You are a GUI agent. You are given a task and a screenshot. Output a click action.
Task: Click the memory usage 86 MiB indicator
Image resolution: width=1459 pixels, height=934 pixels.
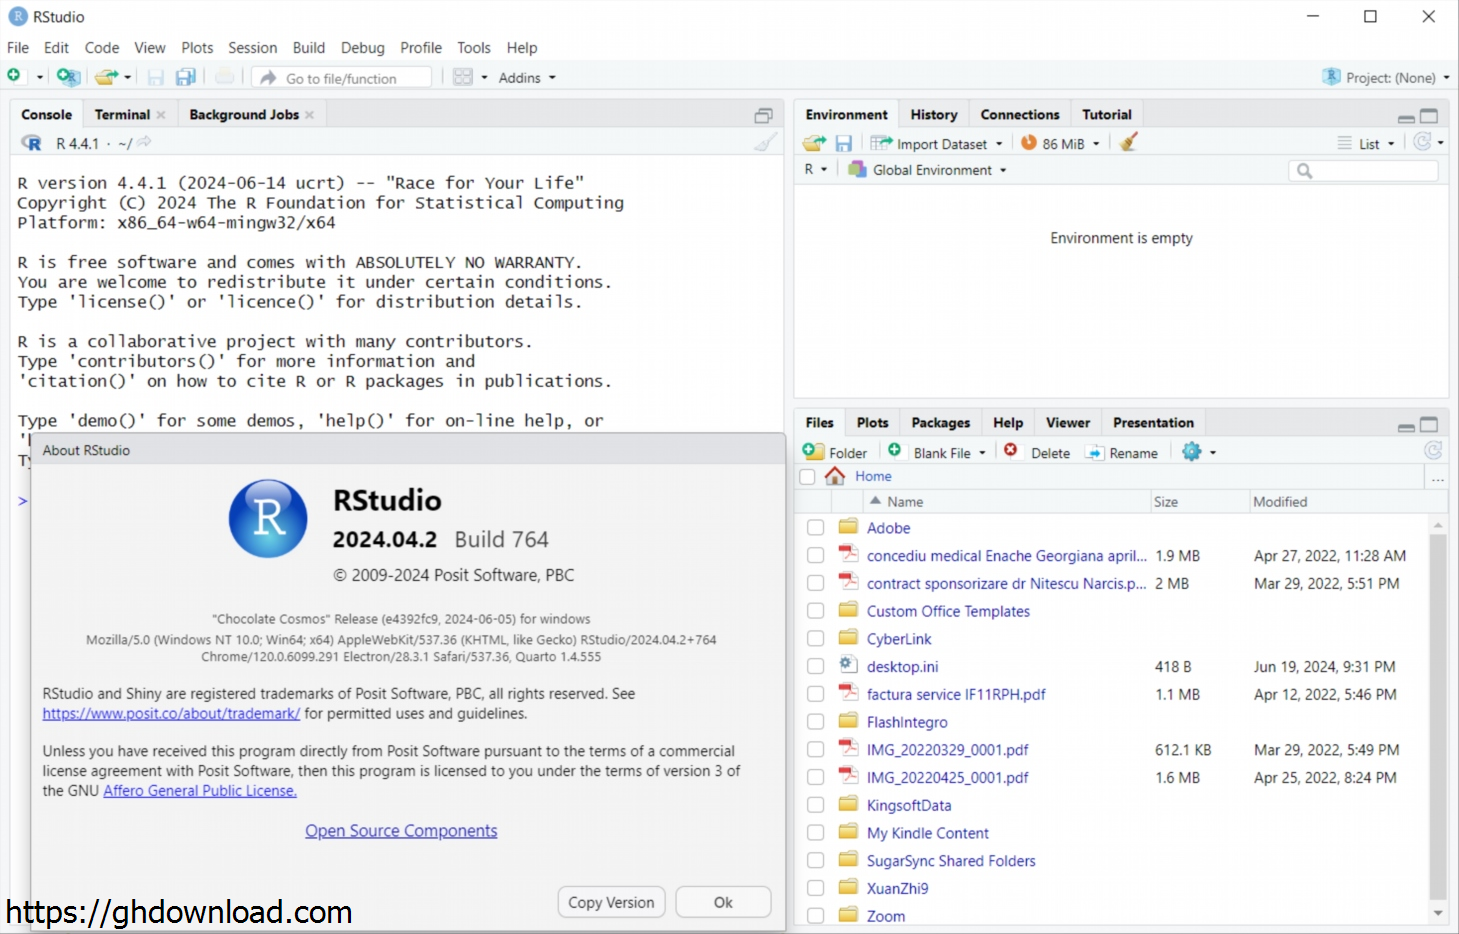point(1060,143)
